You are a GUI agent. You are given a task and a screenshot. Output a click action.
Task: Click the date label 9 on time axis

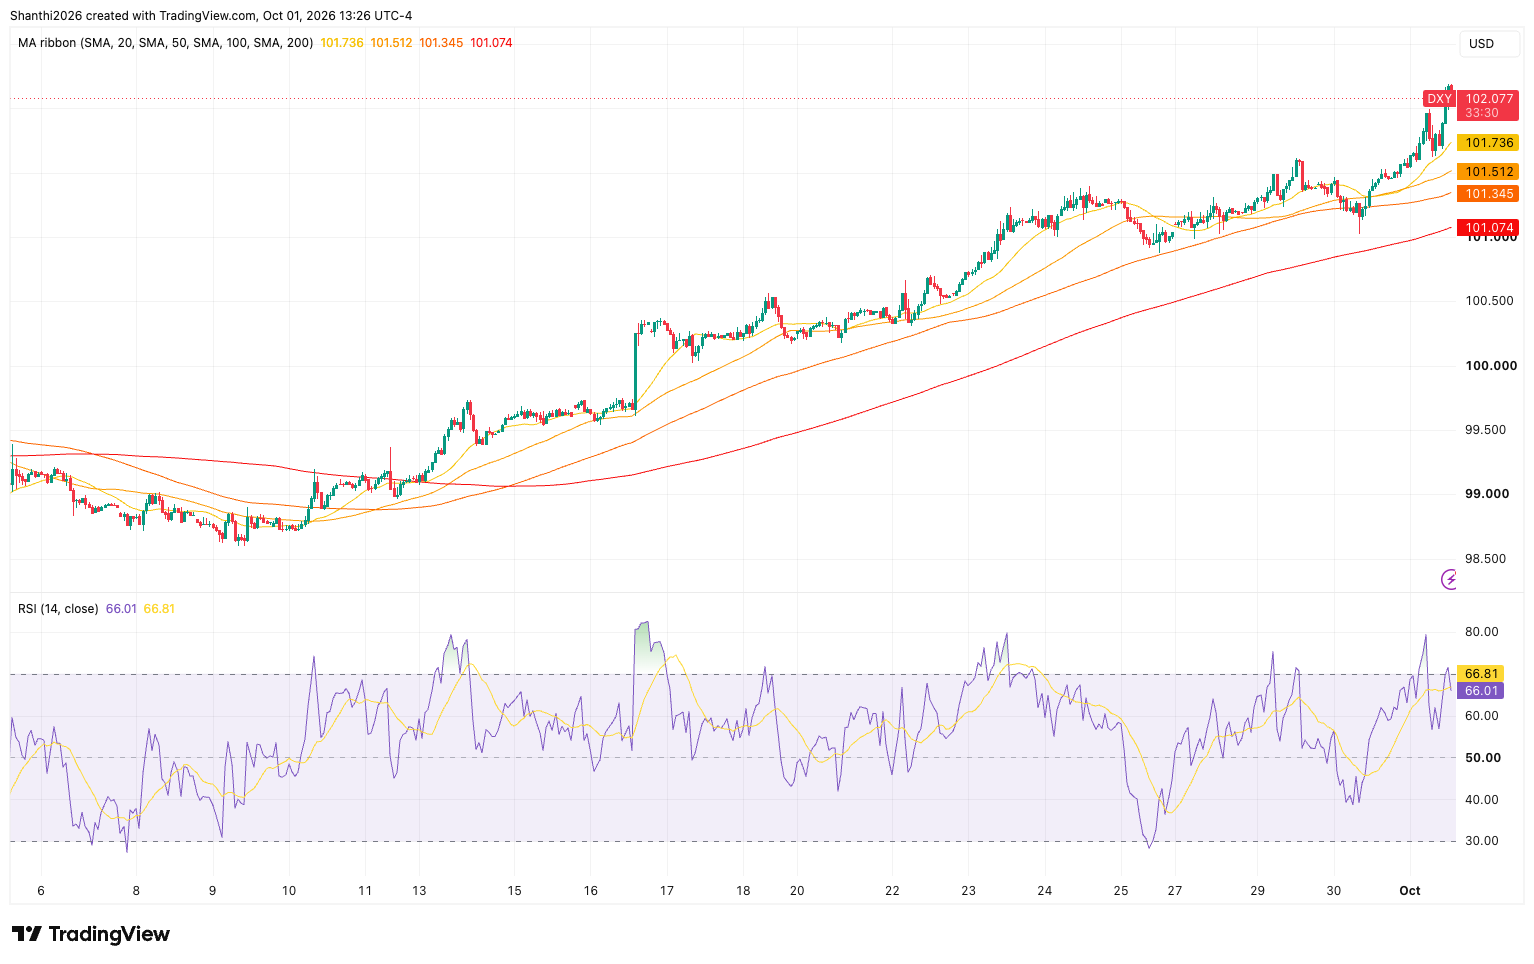[212, 890]
